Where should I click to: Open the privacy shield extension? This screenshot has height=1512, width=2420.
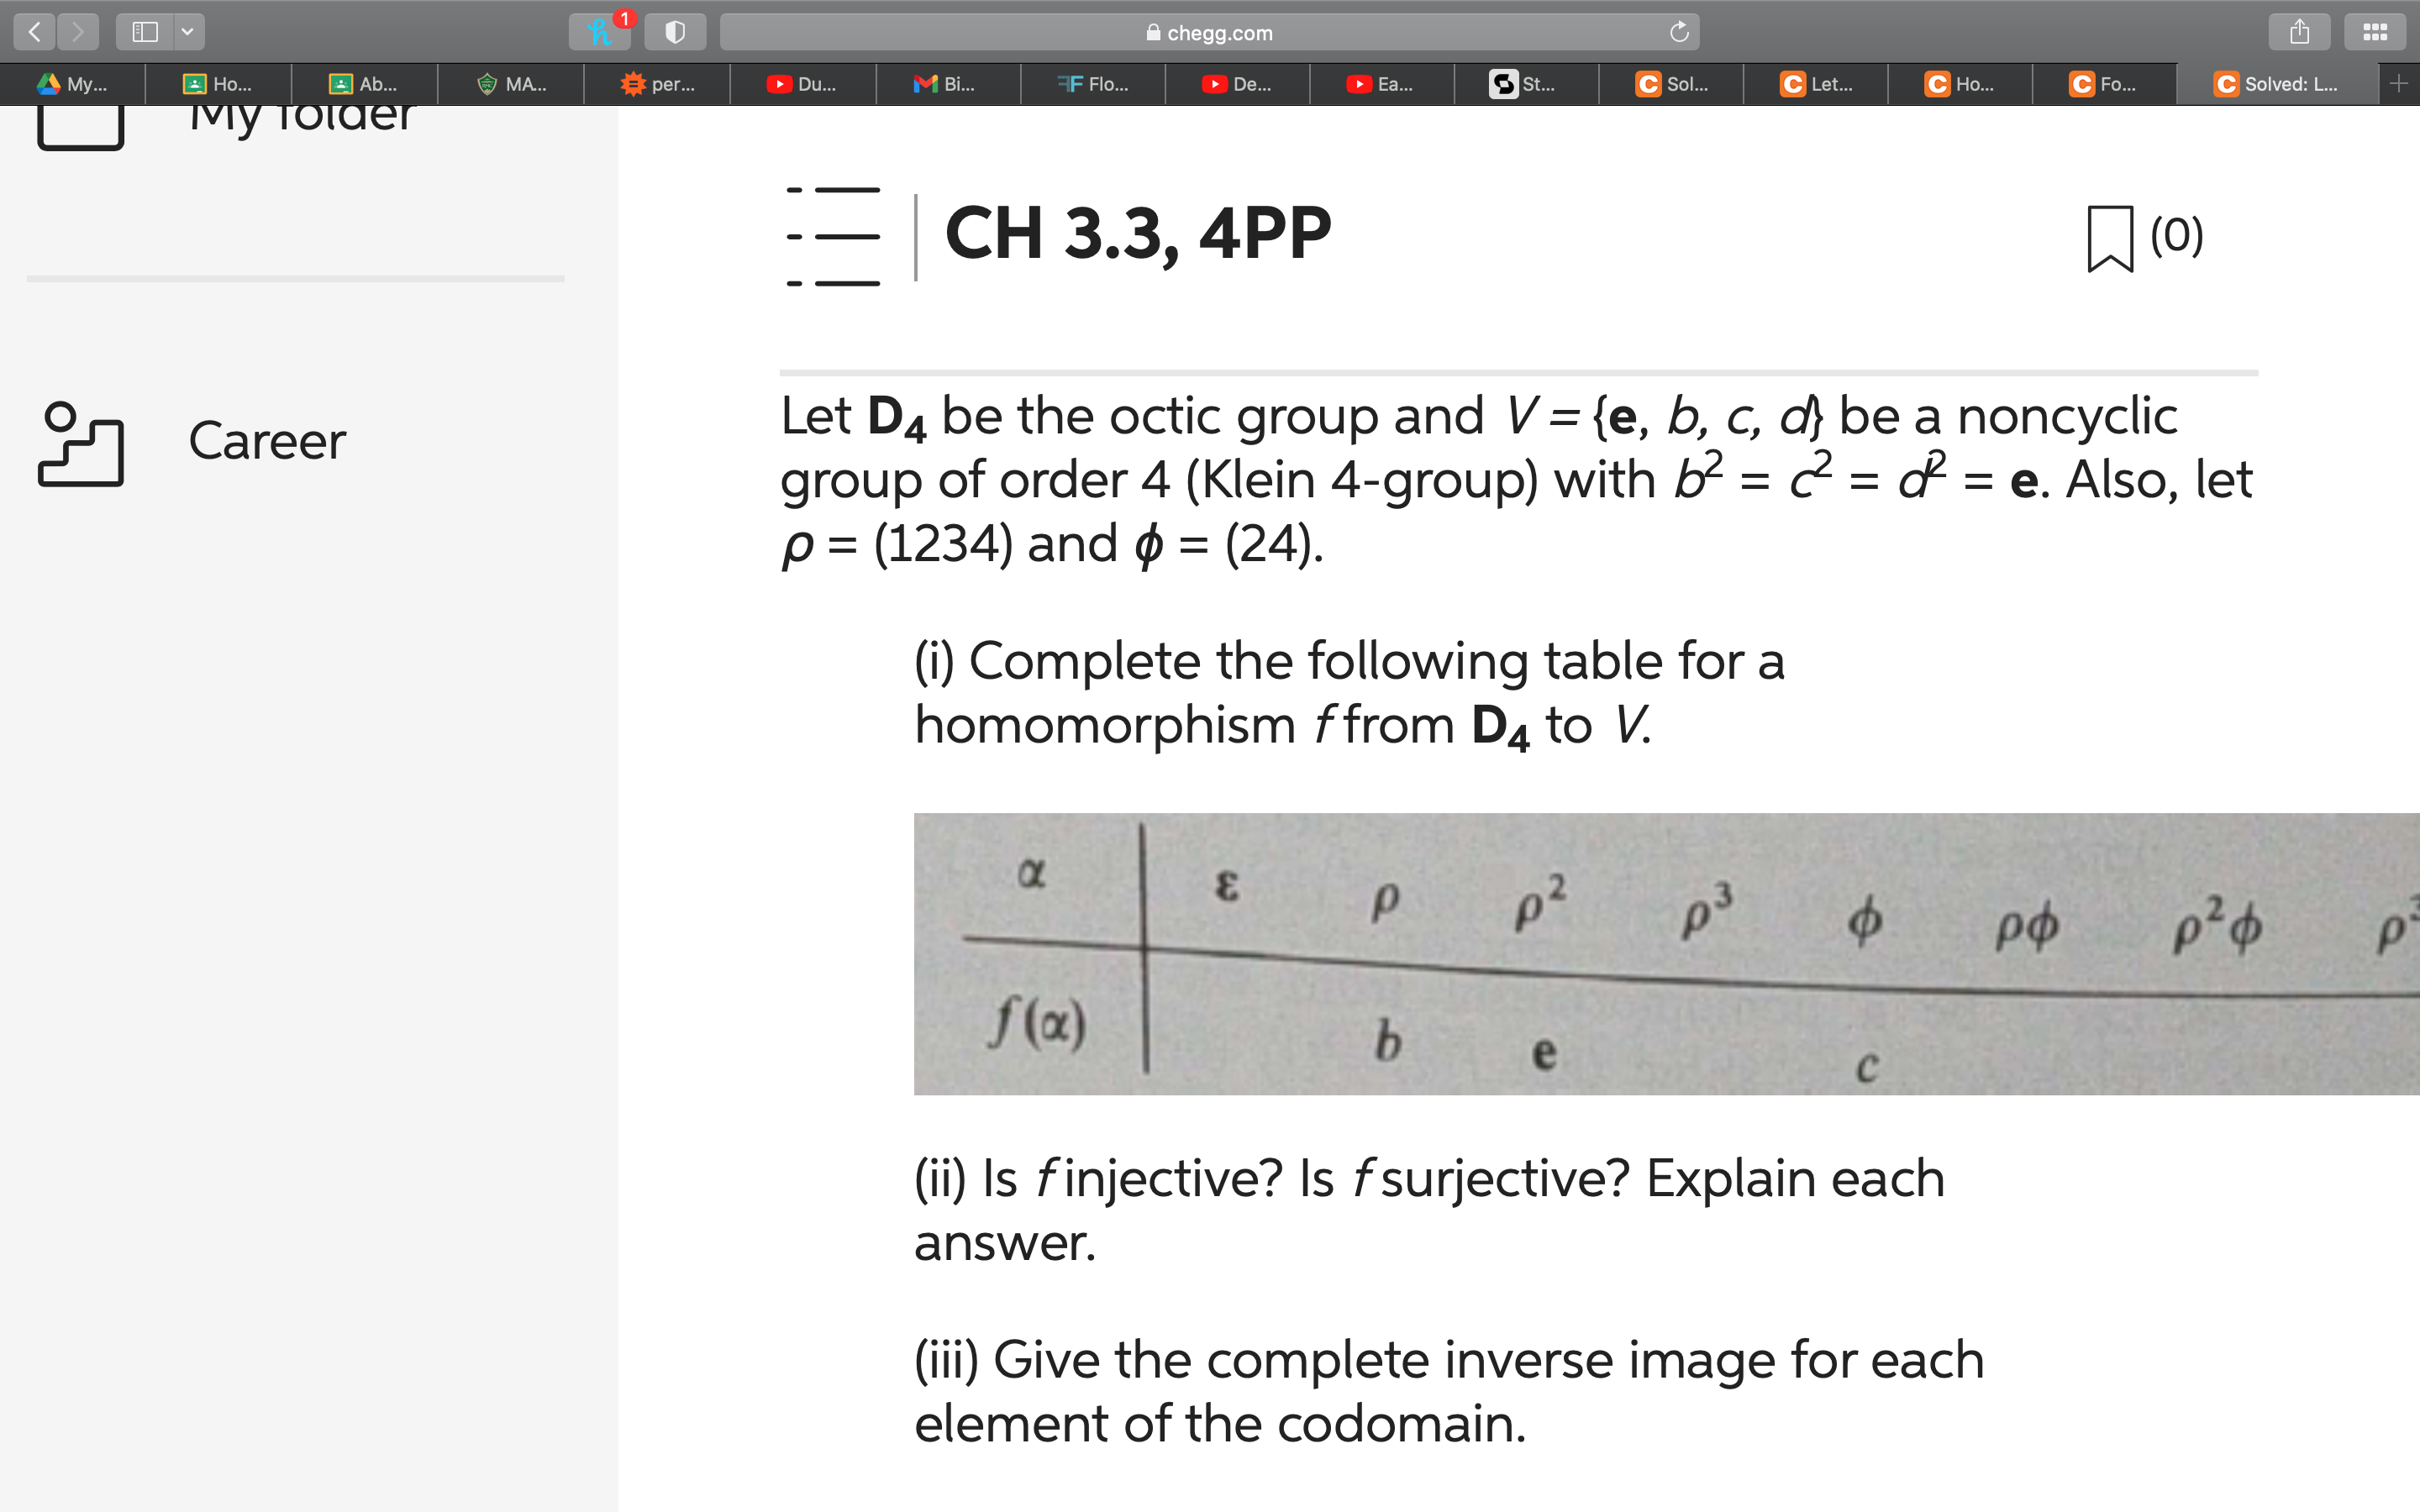[x=675, y=31]
